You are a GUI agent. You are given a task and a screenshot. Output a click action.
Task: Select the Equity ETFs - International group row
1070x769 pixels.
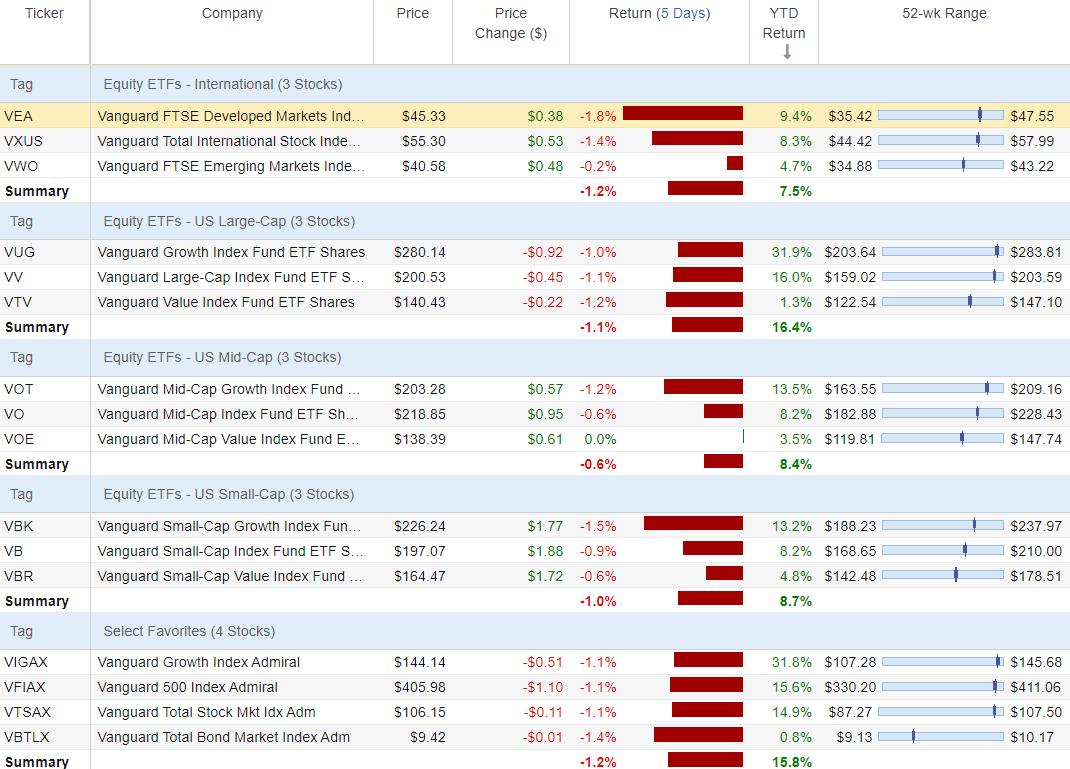[x=535, y=84]
